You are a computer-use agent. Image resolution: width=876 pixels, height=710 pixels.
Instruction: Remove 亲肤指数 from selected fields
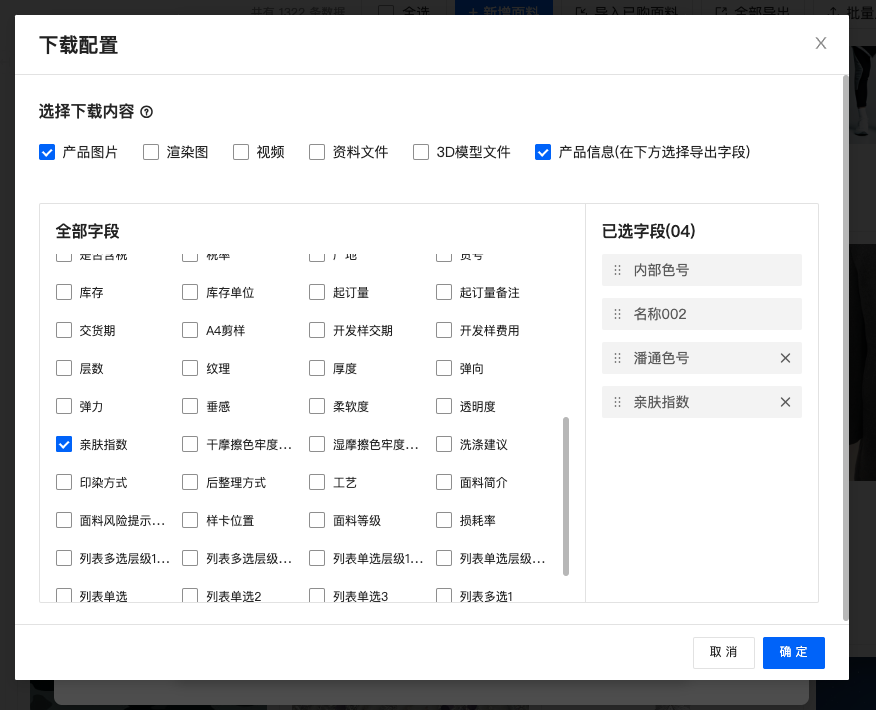point(785,402)
